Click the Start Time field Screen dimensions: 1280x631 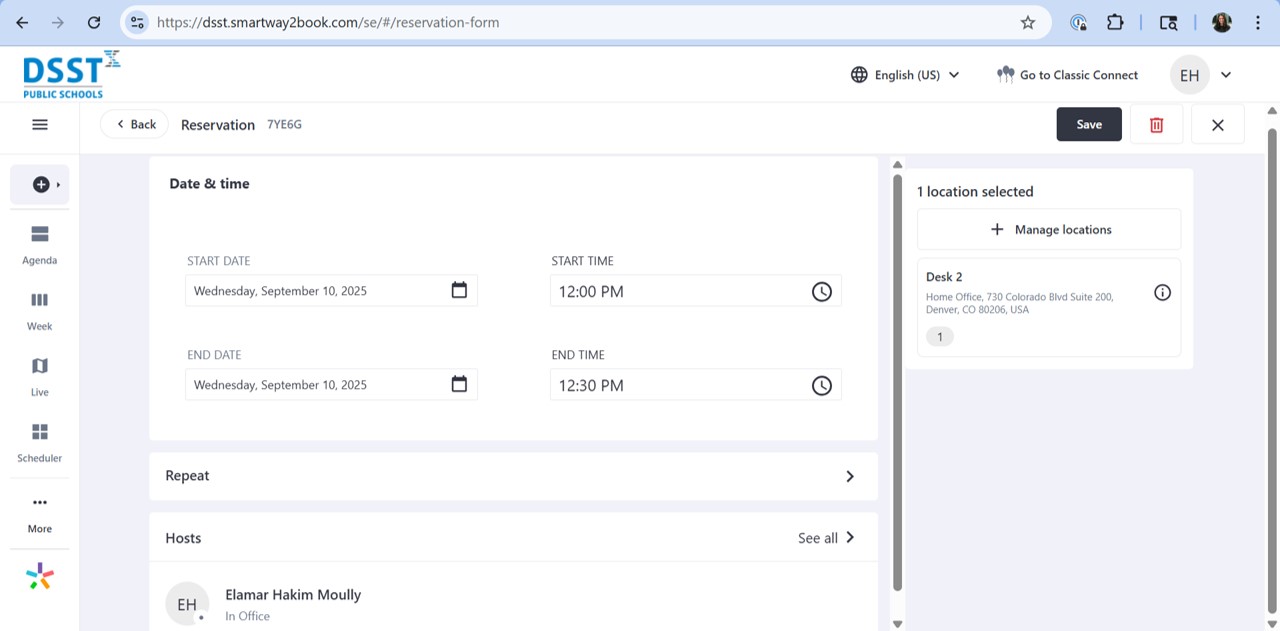point(696,291)
